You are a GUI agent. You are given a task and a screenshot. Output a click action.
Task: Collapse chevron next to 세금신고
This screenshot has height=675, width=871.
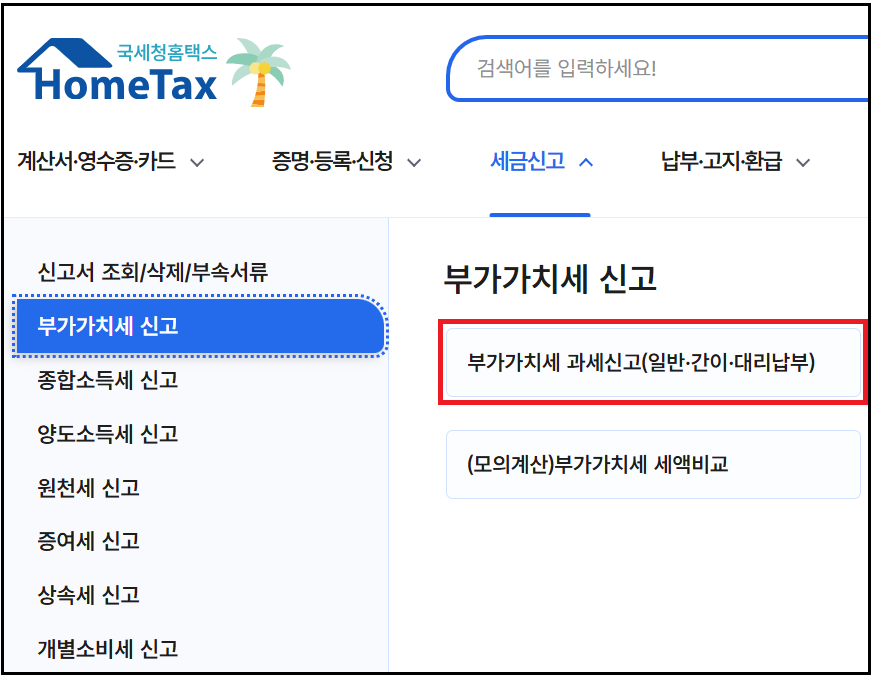586,162
